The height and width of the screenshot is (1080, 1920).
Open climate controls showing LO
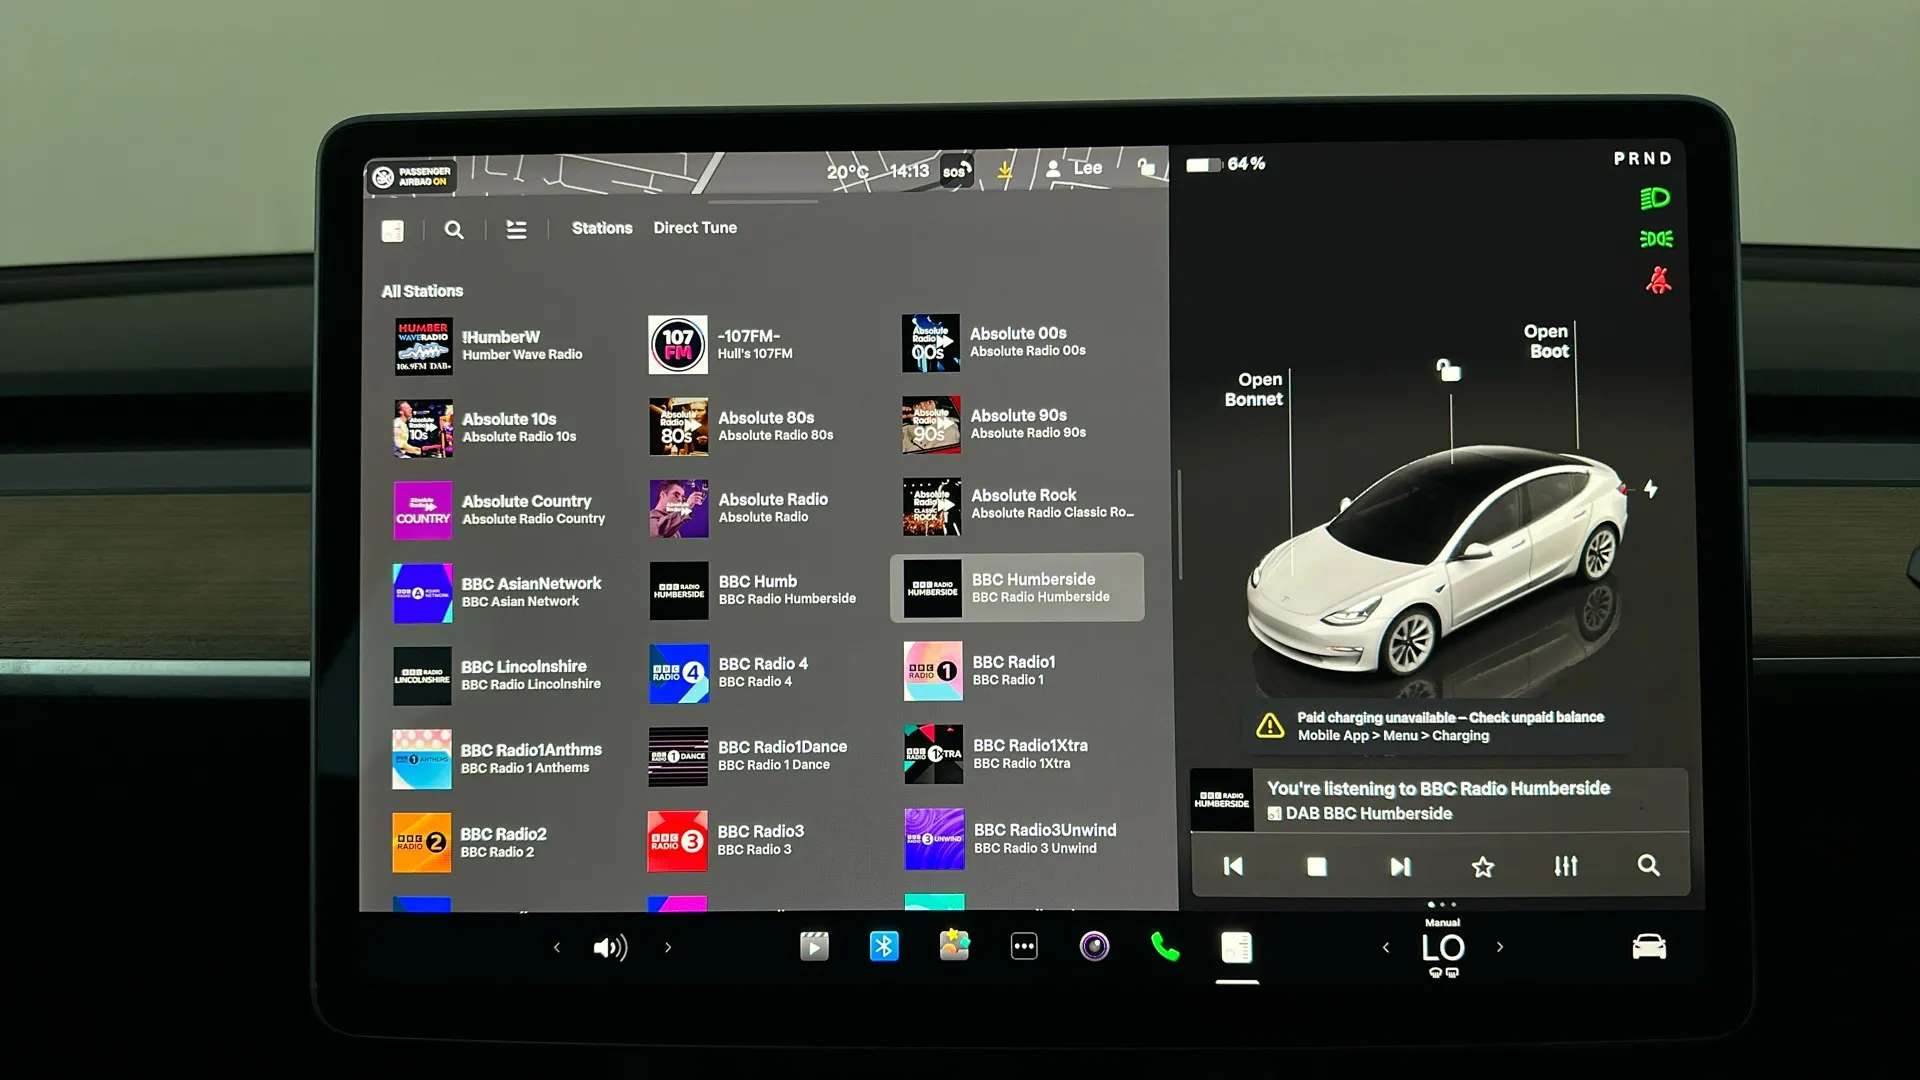tap(1443, 948)
